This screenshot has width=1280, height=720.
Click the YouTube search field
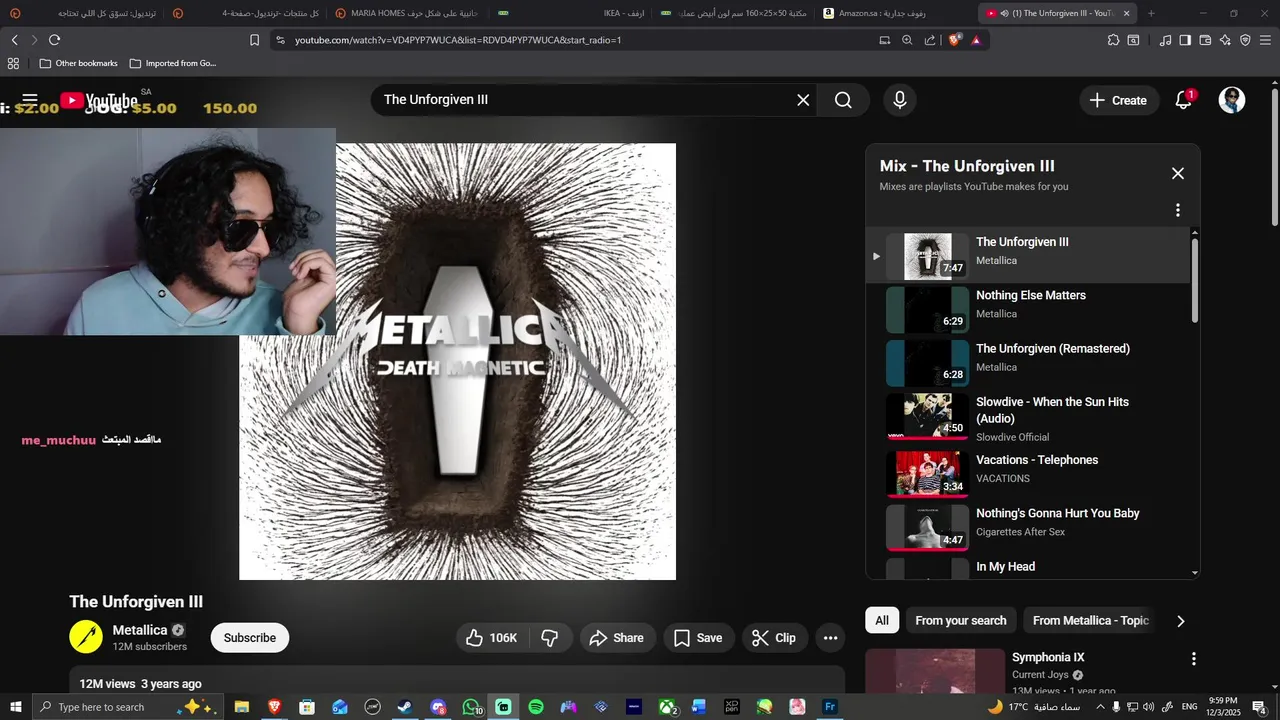[585, 100]
